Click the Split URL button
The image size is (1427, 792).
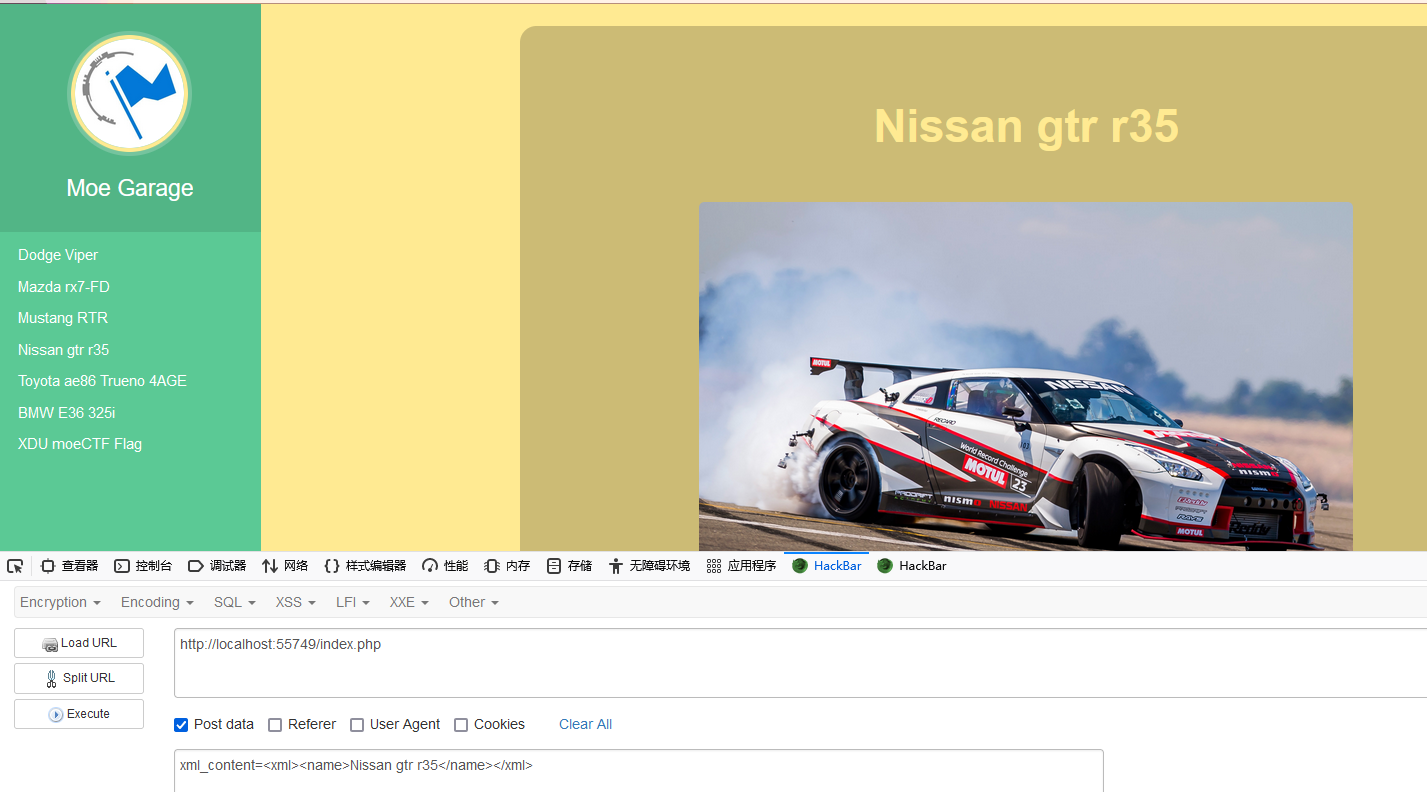[x=79, y=678]
